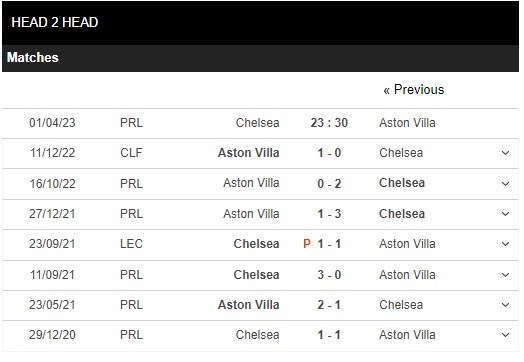
Task: Expand the 27/12/21 match details chevron
Action: tap(505, 214)
